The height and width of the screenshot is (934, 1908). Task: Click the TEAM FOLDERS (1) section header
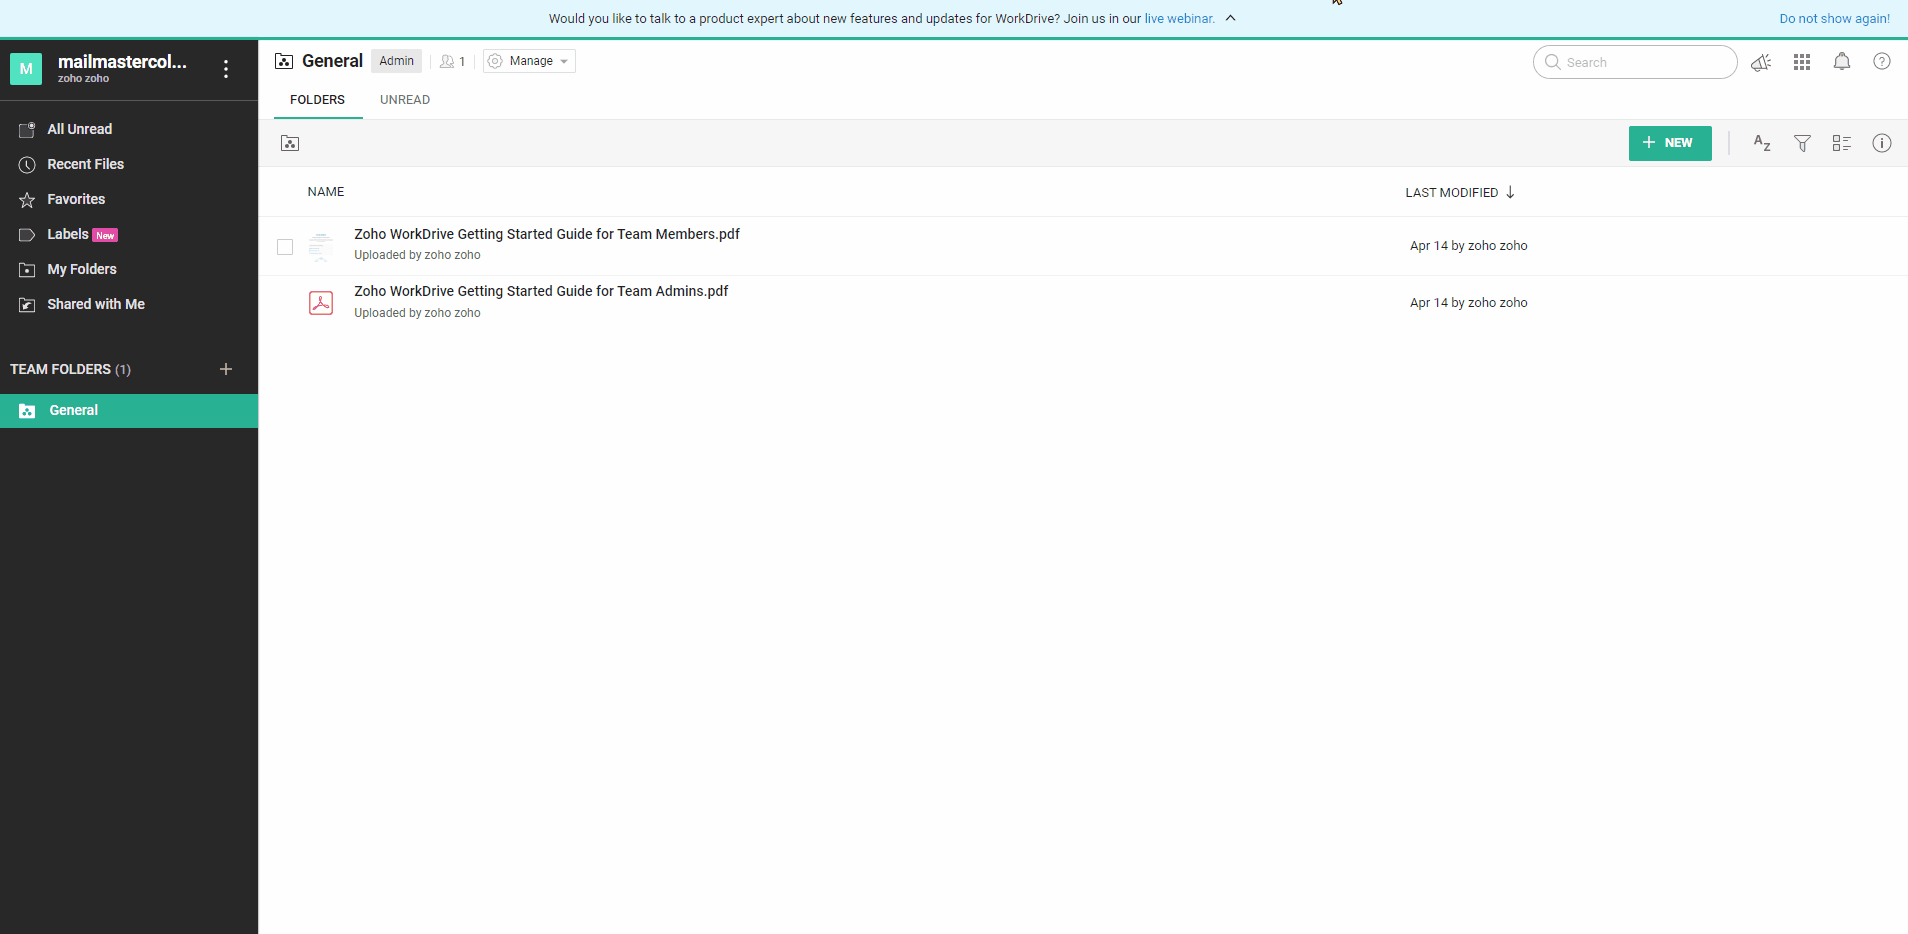coord(70,369)
